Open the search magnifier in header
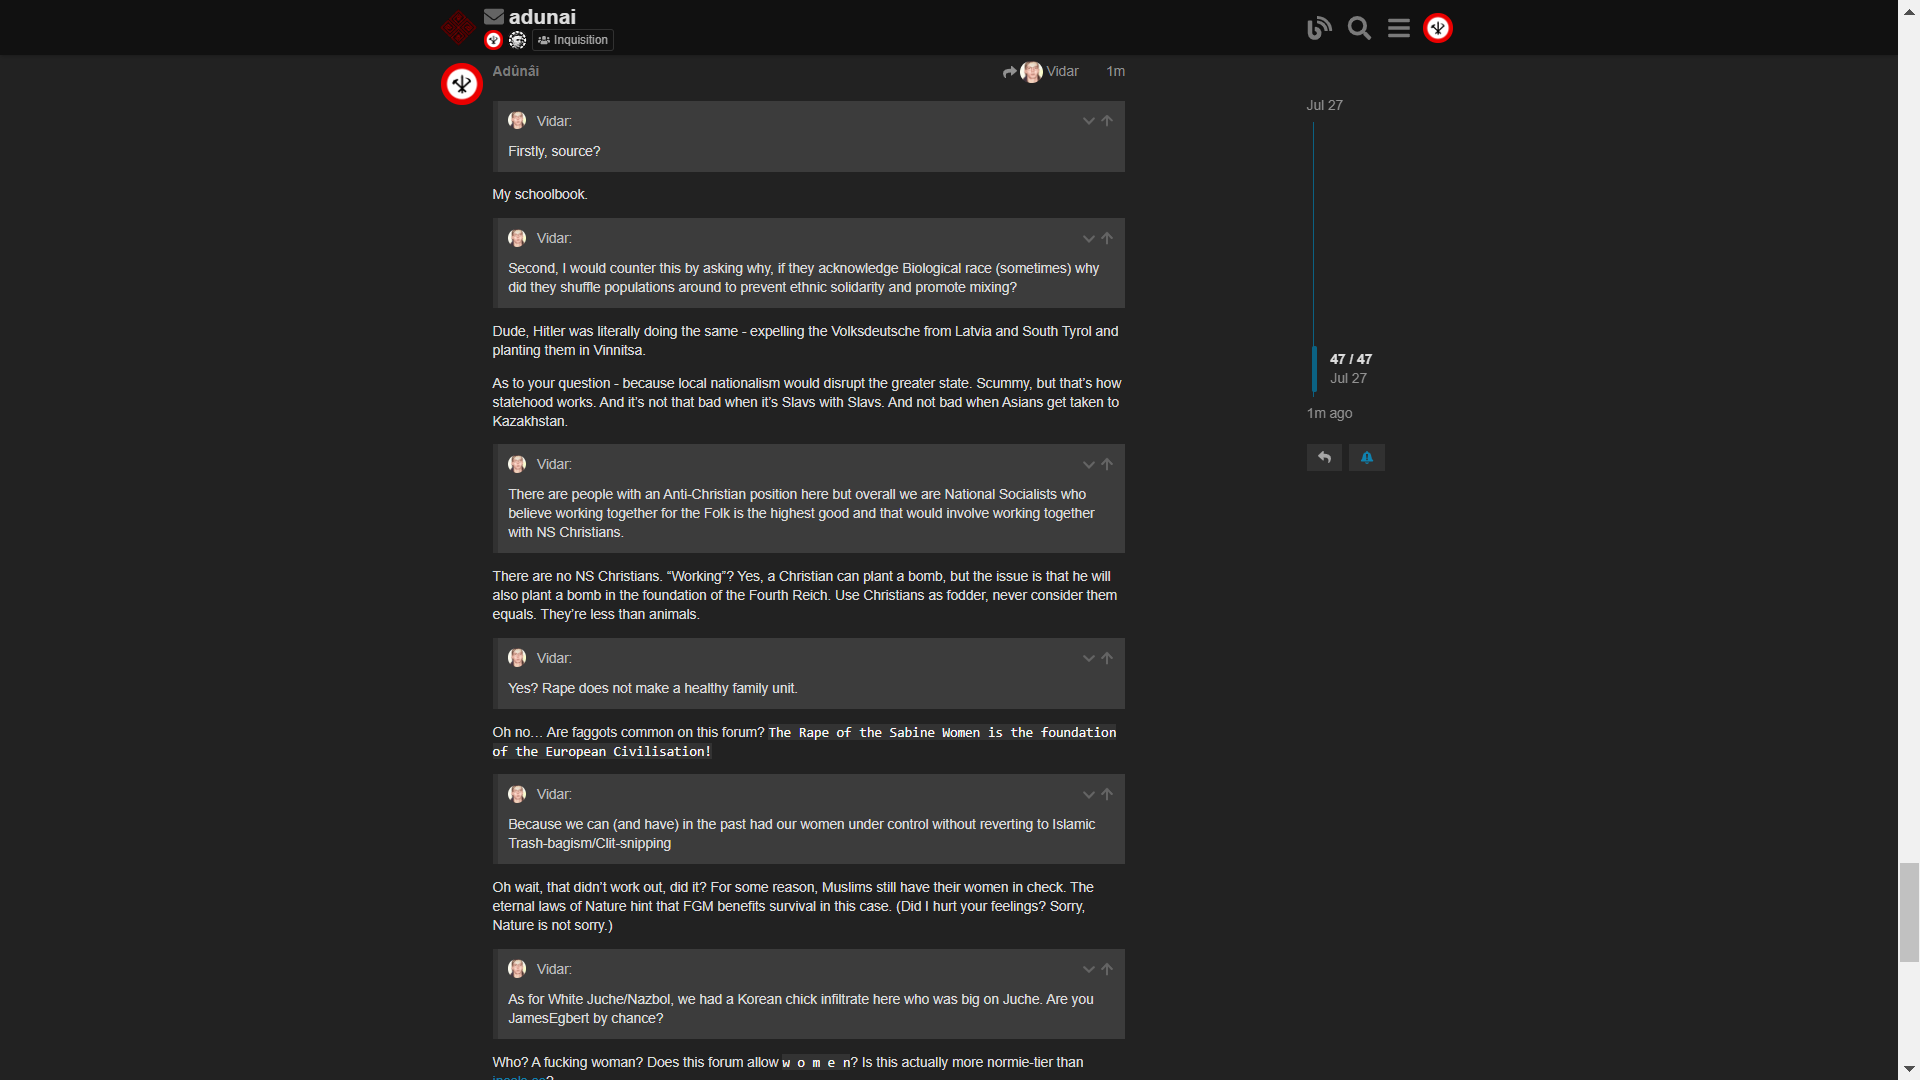The height and width of the screenshot is (1080, 1920). point(1359,28)
